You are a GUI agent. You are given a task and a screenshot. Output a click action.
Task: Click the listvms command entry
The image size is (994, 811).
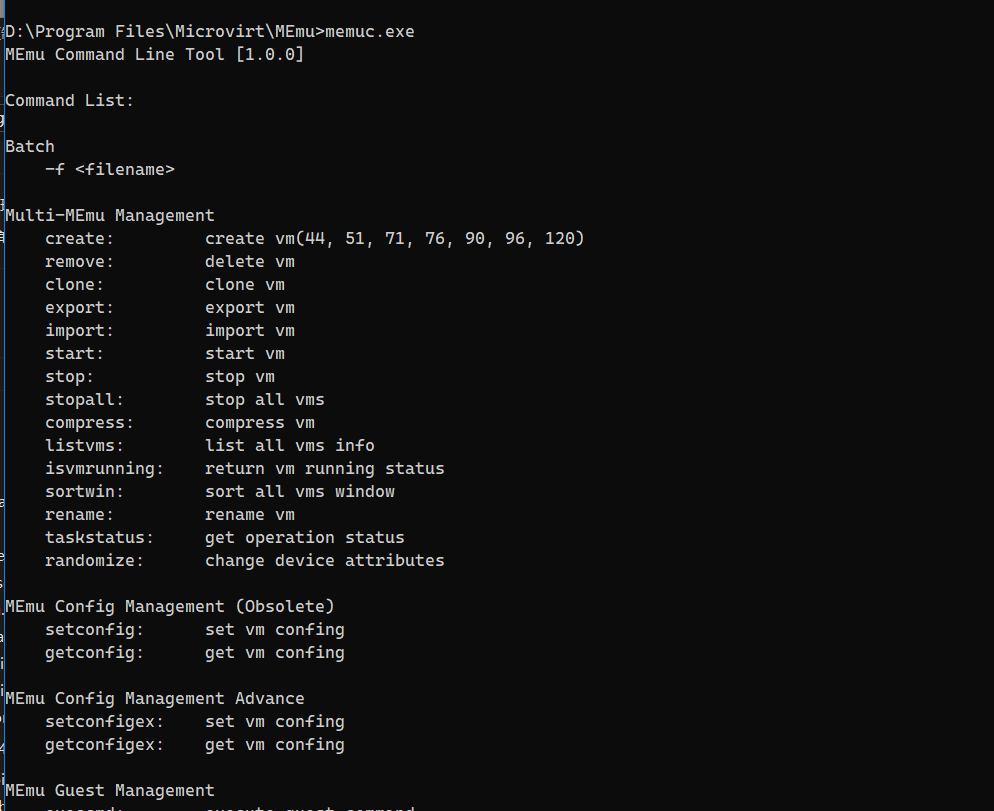coord(85,445)
